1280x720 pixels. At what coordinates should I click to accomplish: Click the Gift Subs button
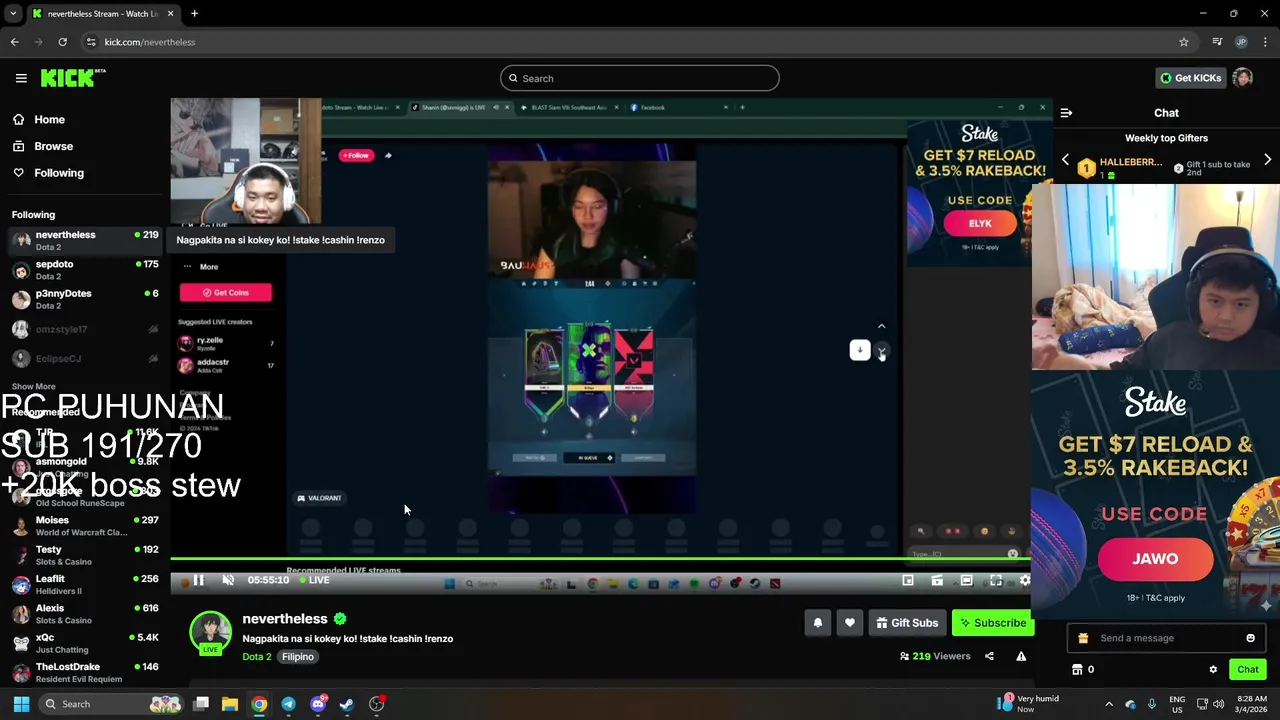coord(907,623)
